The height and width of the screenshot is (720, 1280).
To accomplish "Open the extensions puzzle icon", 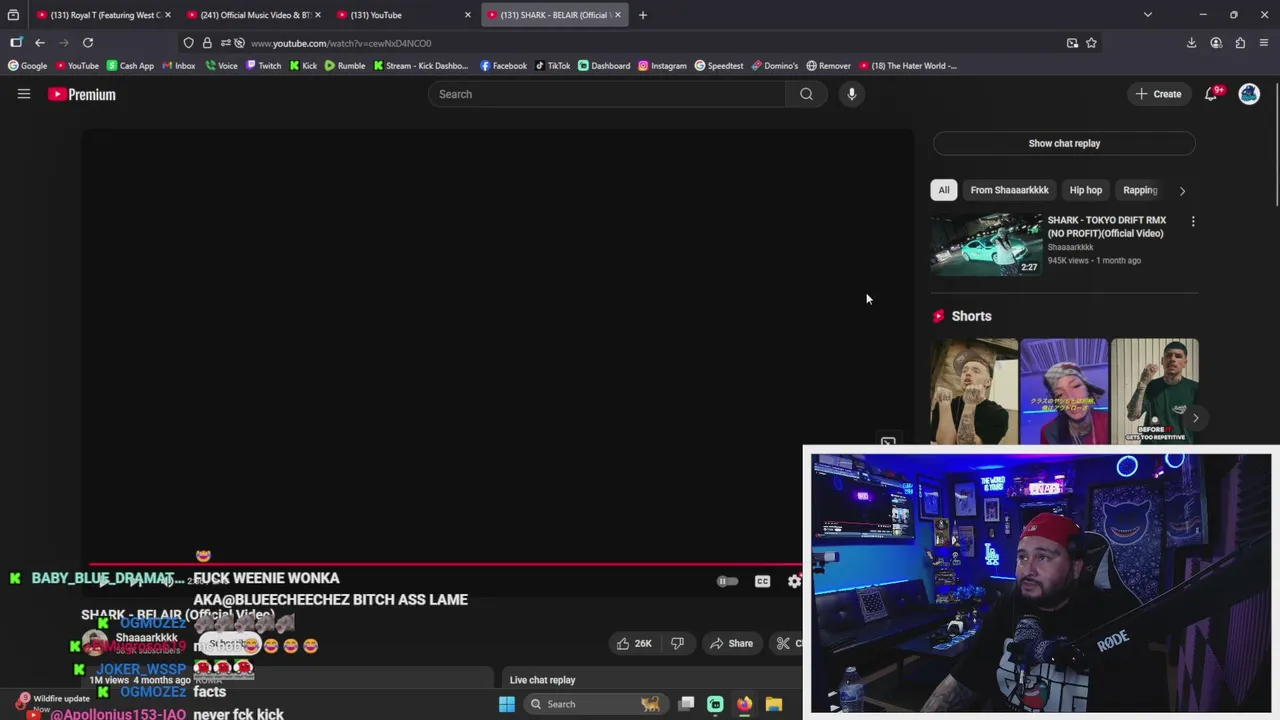I will [1240, 43].
